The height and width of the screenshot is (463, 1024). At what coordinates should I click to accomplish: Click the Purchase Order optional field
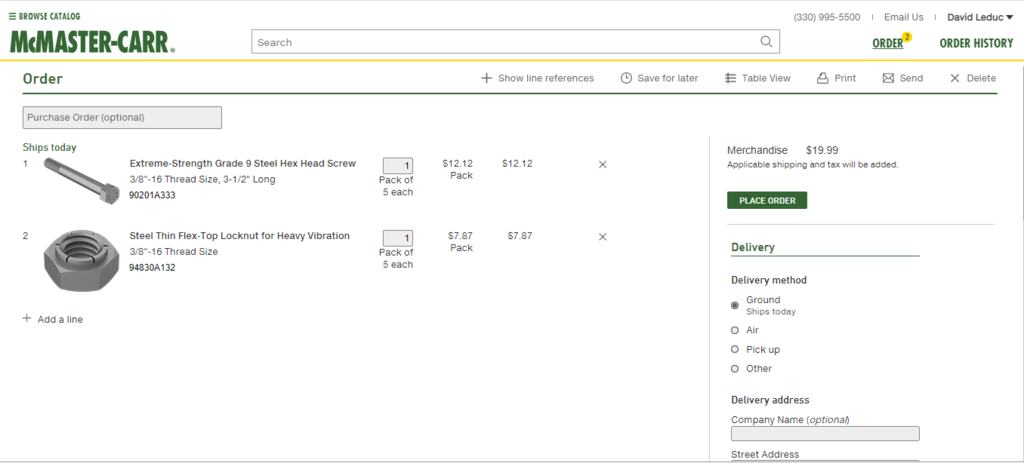point(122,118)
